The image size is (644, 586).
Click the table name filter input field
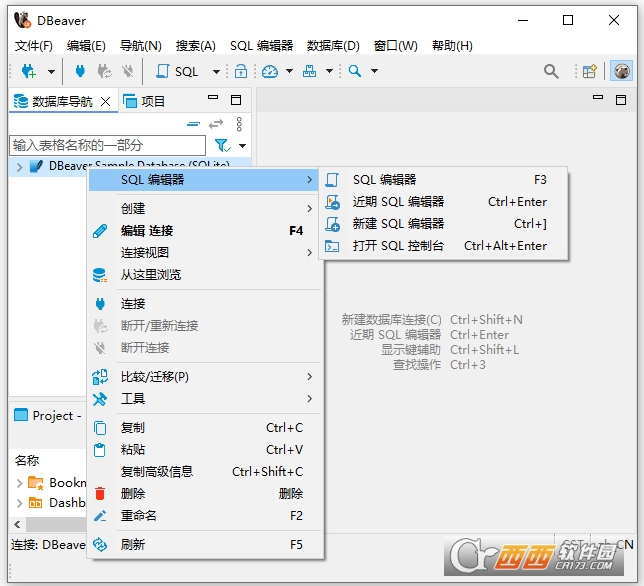107,145
